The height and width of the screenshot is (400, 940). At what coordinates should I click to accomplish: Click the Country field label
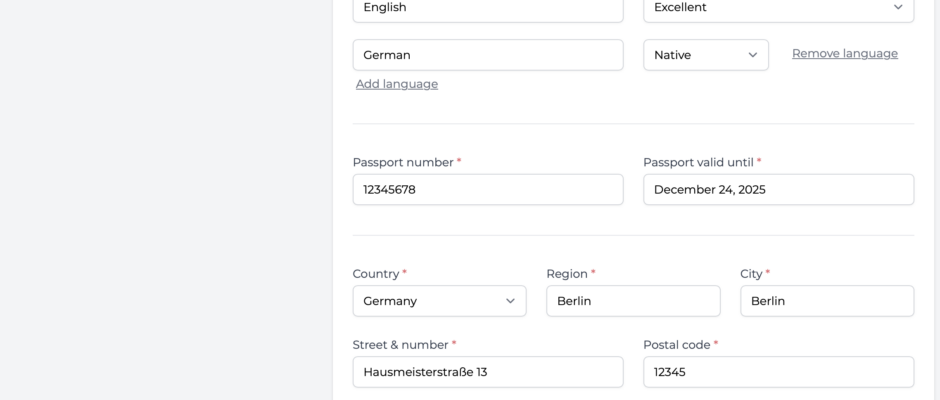[x=375, y=274]
